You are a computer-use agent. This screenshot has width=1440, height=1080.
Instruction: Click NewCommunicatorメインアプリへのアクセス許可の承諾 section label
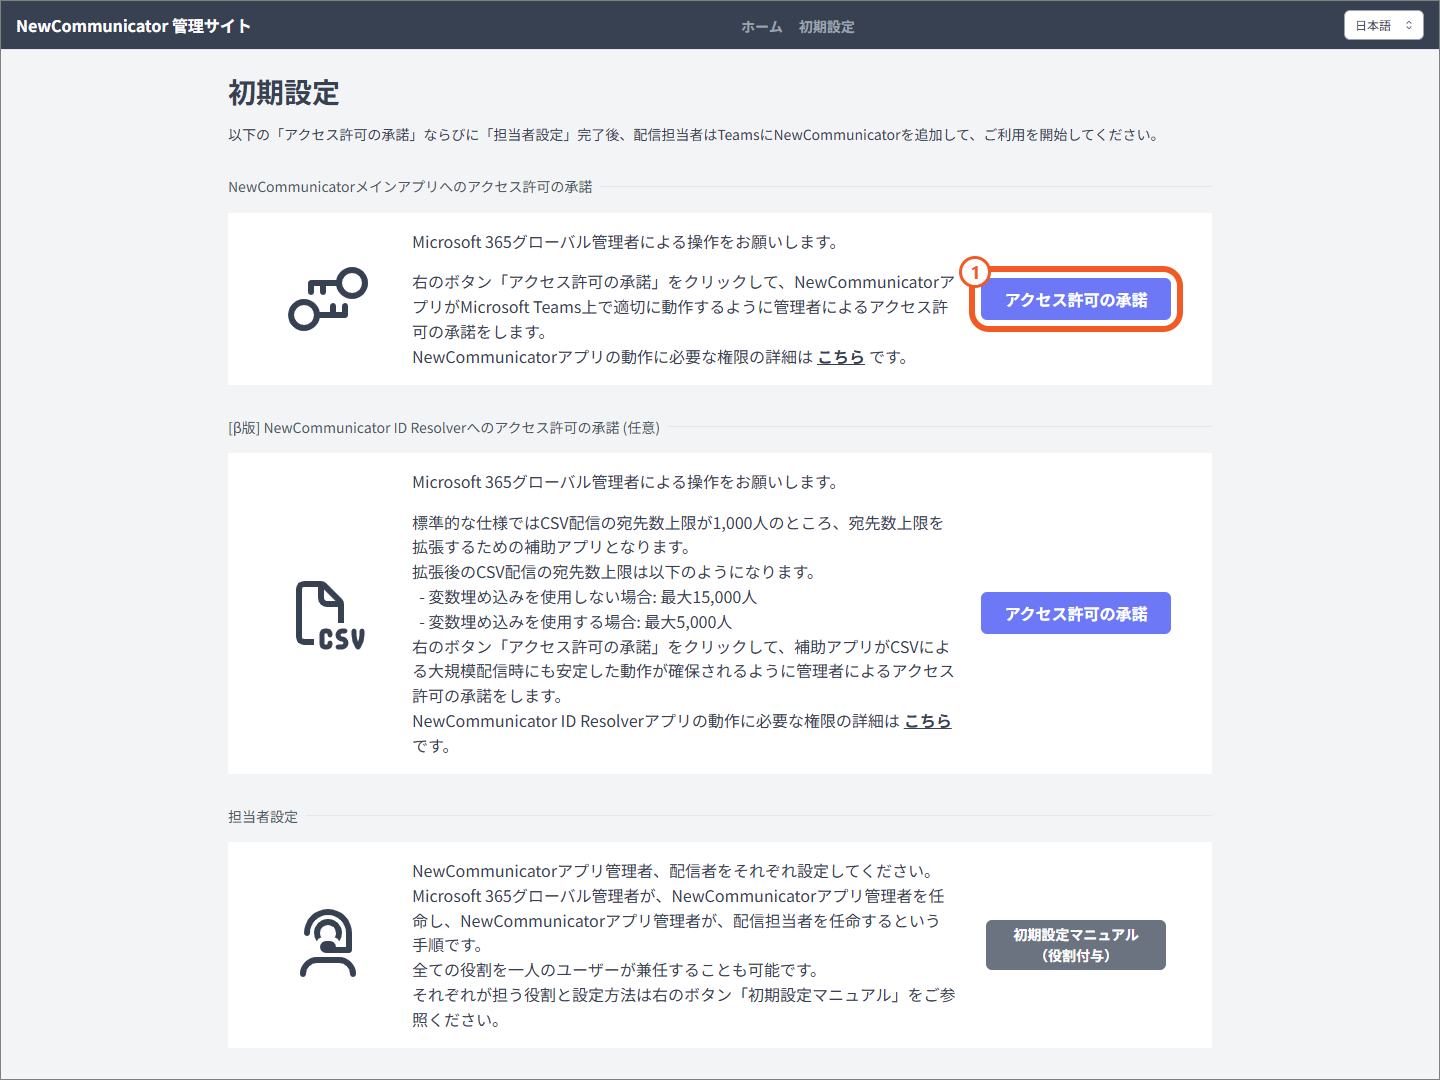410,187
